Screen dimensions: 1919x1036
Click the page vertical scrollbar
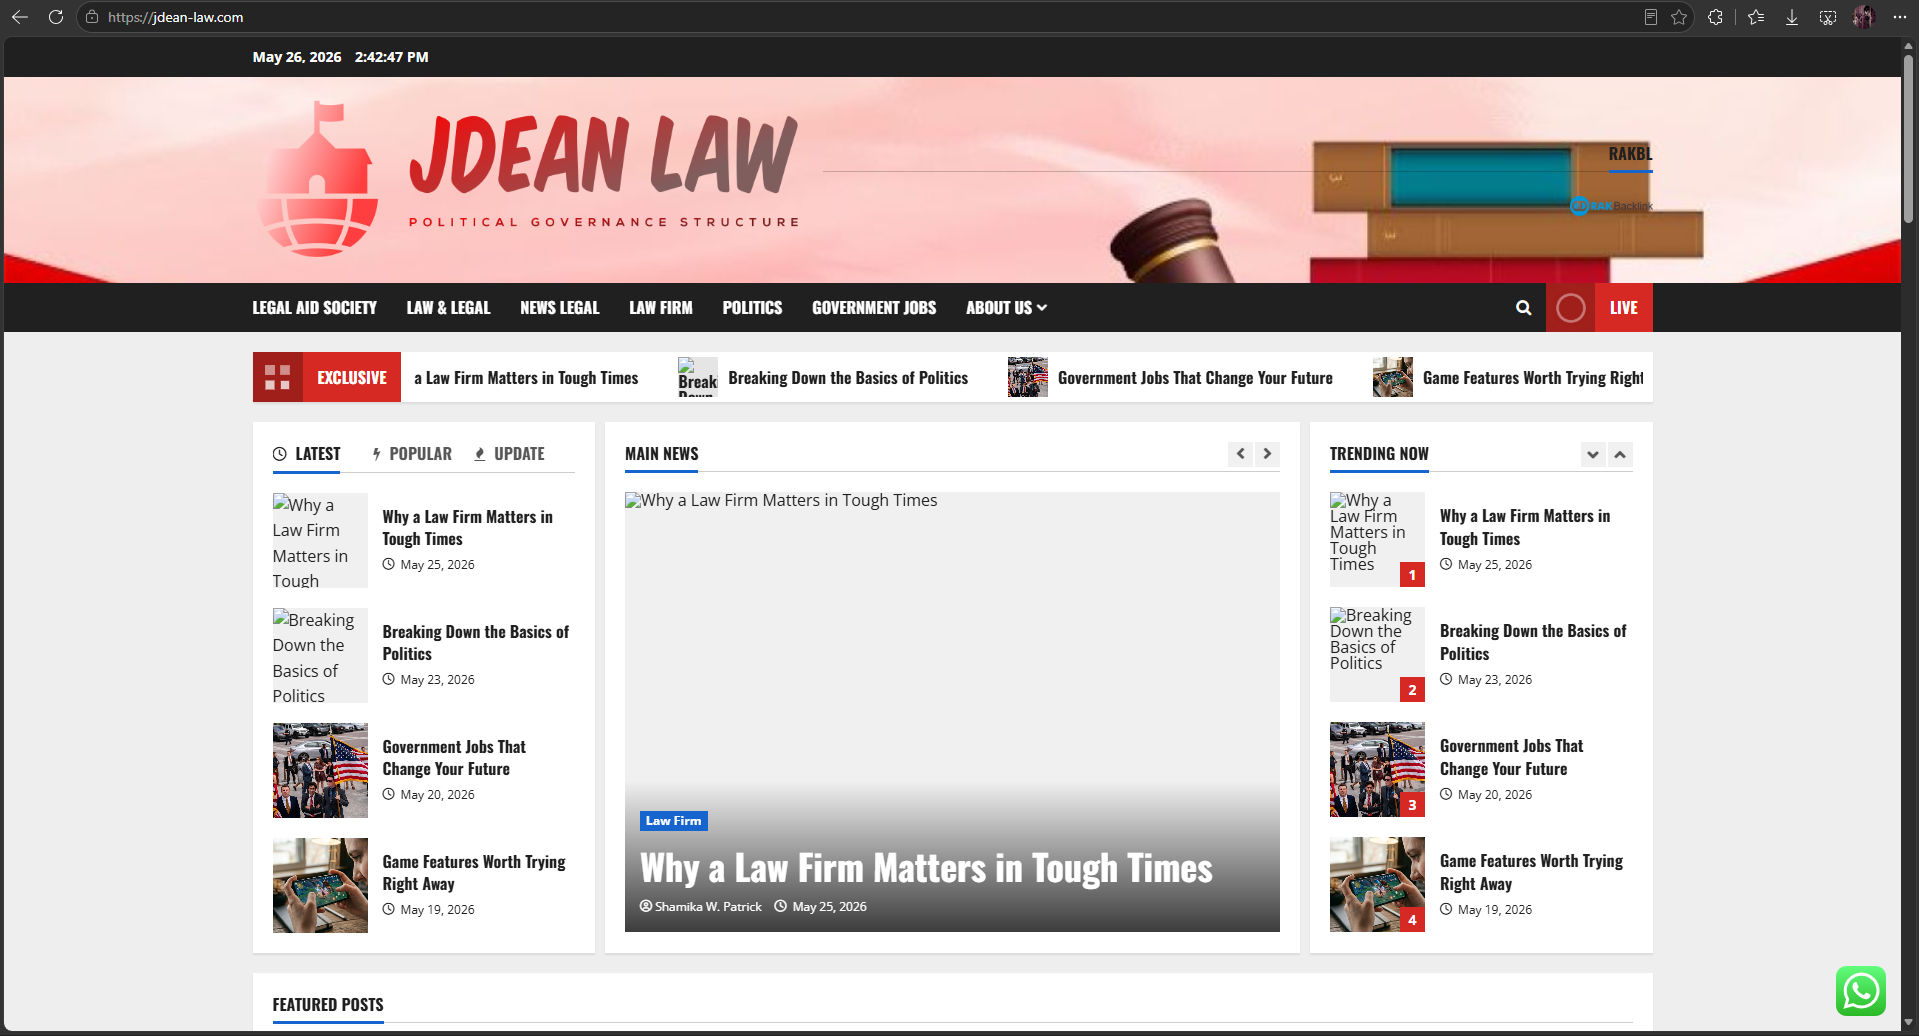[1908, 140]
